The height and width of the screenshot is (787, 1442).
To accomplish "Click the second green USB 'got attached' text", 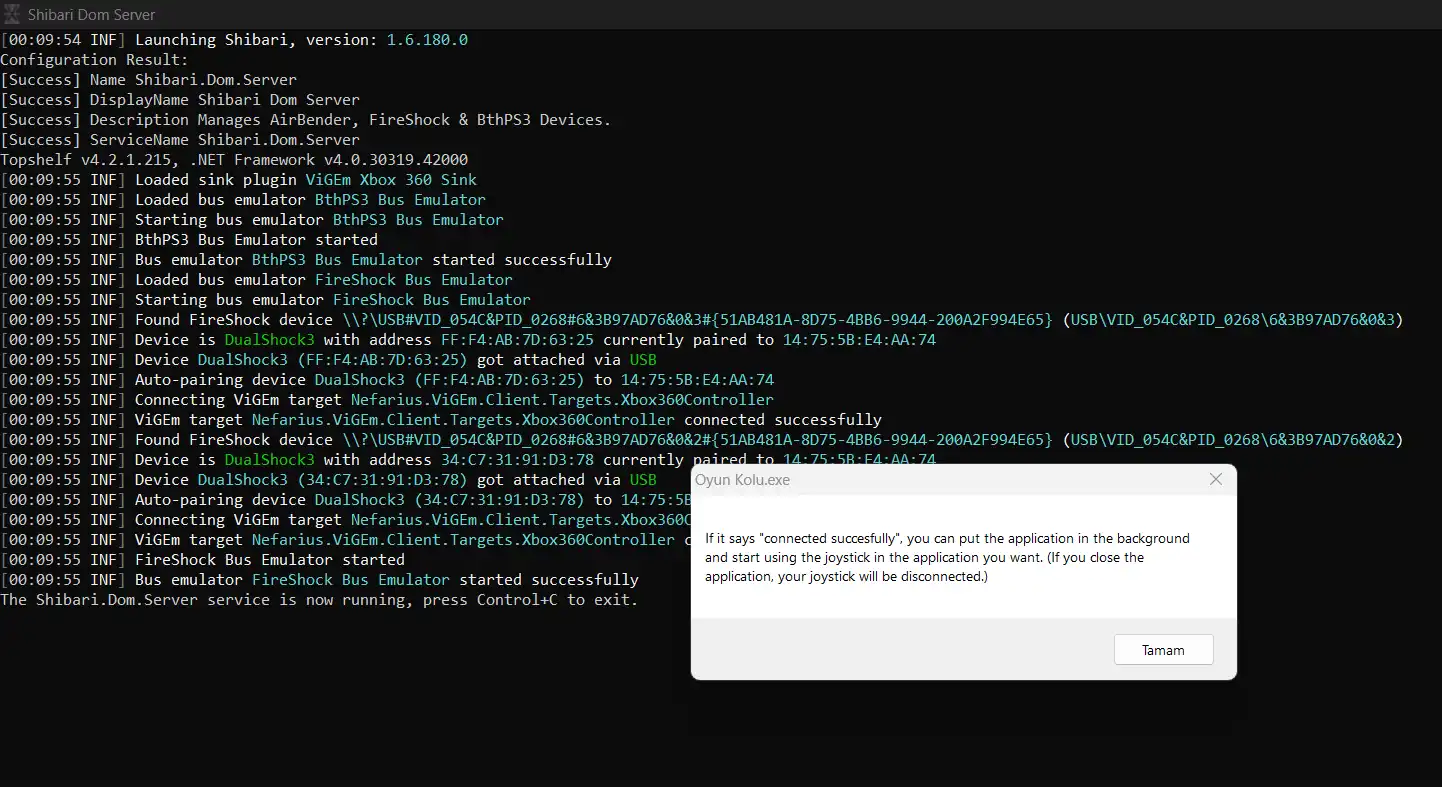I will (x=643, y=480).
